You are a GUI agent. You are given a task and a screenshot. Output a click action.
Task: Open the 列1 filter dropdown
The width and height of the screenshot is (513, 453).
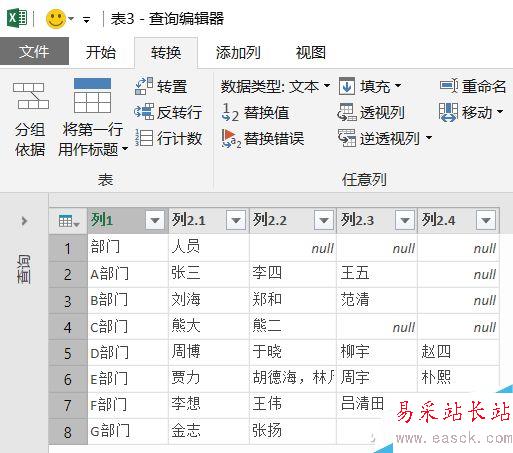pyautogui.click(x=155, y=220)
